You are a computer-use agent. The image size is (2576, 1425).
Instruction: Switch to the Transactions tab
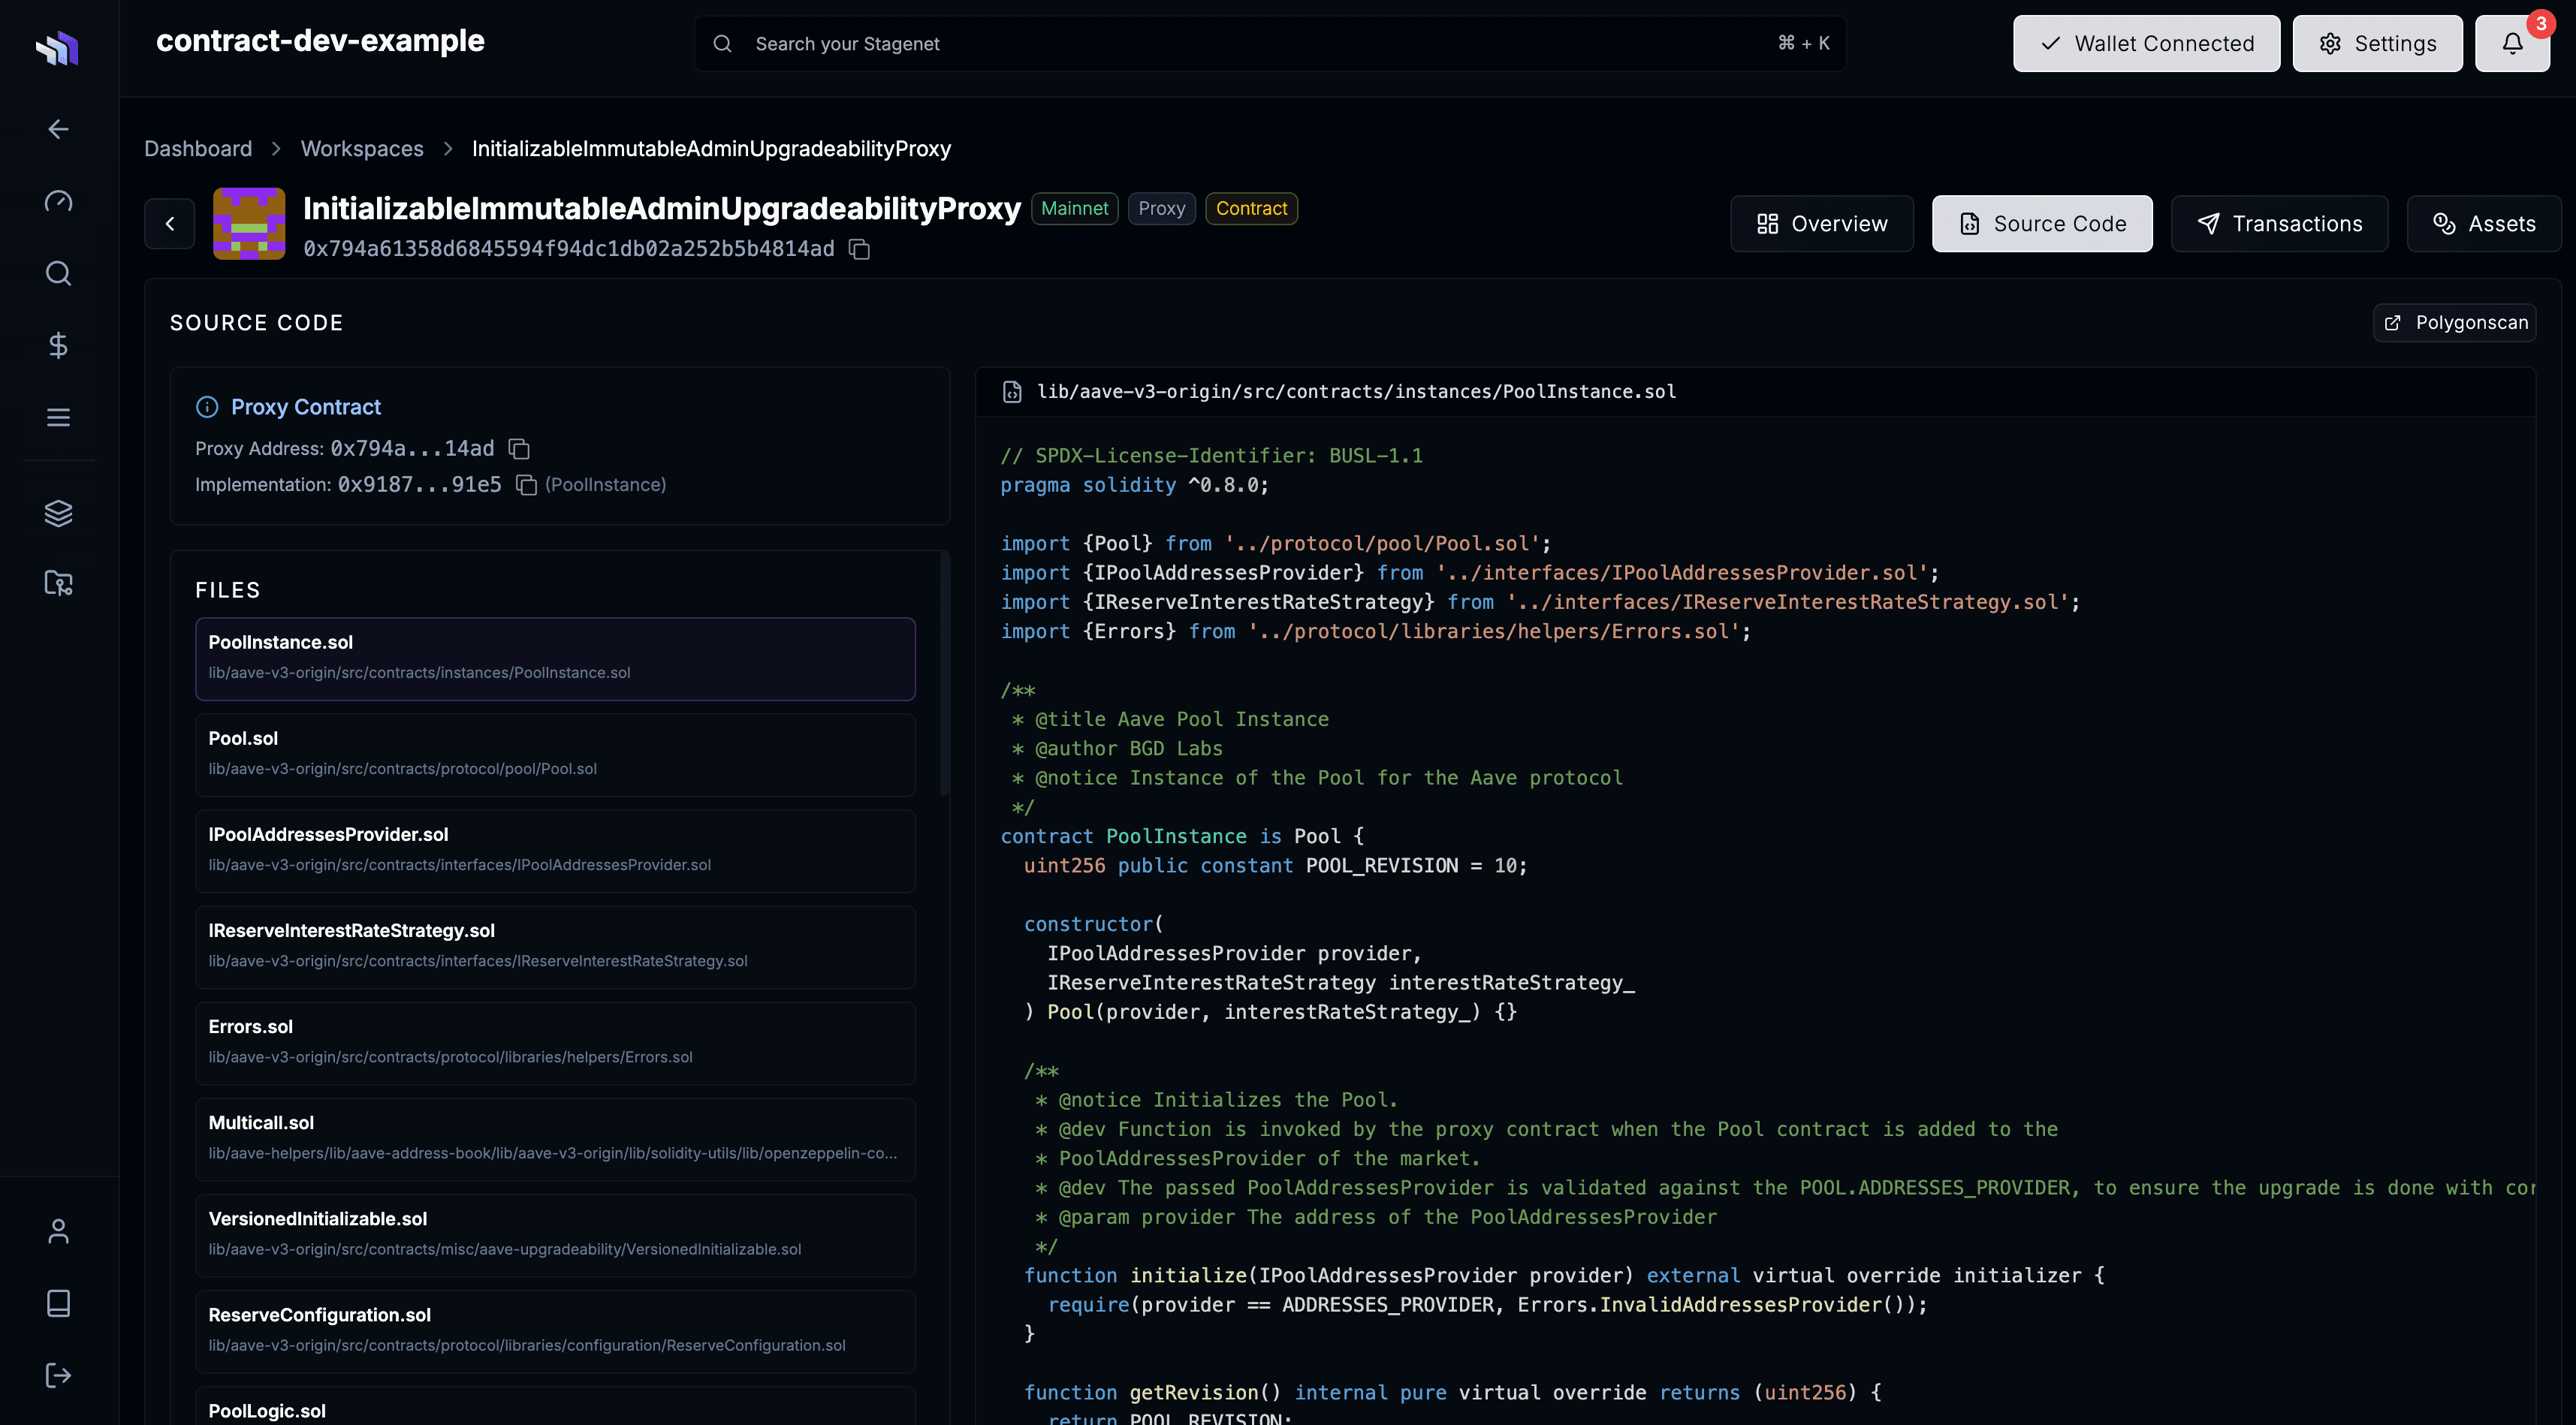click(x=2279, y=223)
